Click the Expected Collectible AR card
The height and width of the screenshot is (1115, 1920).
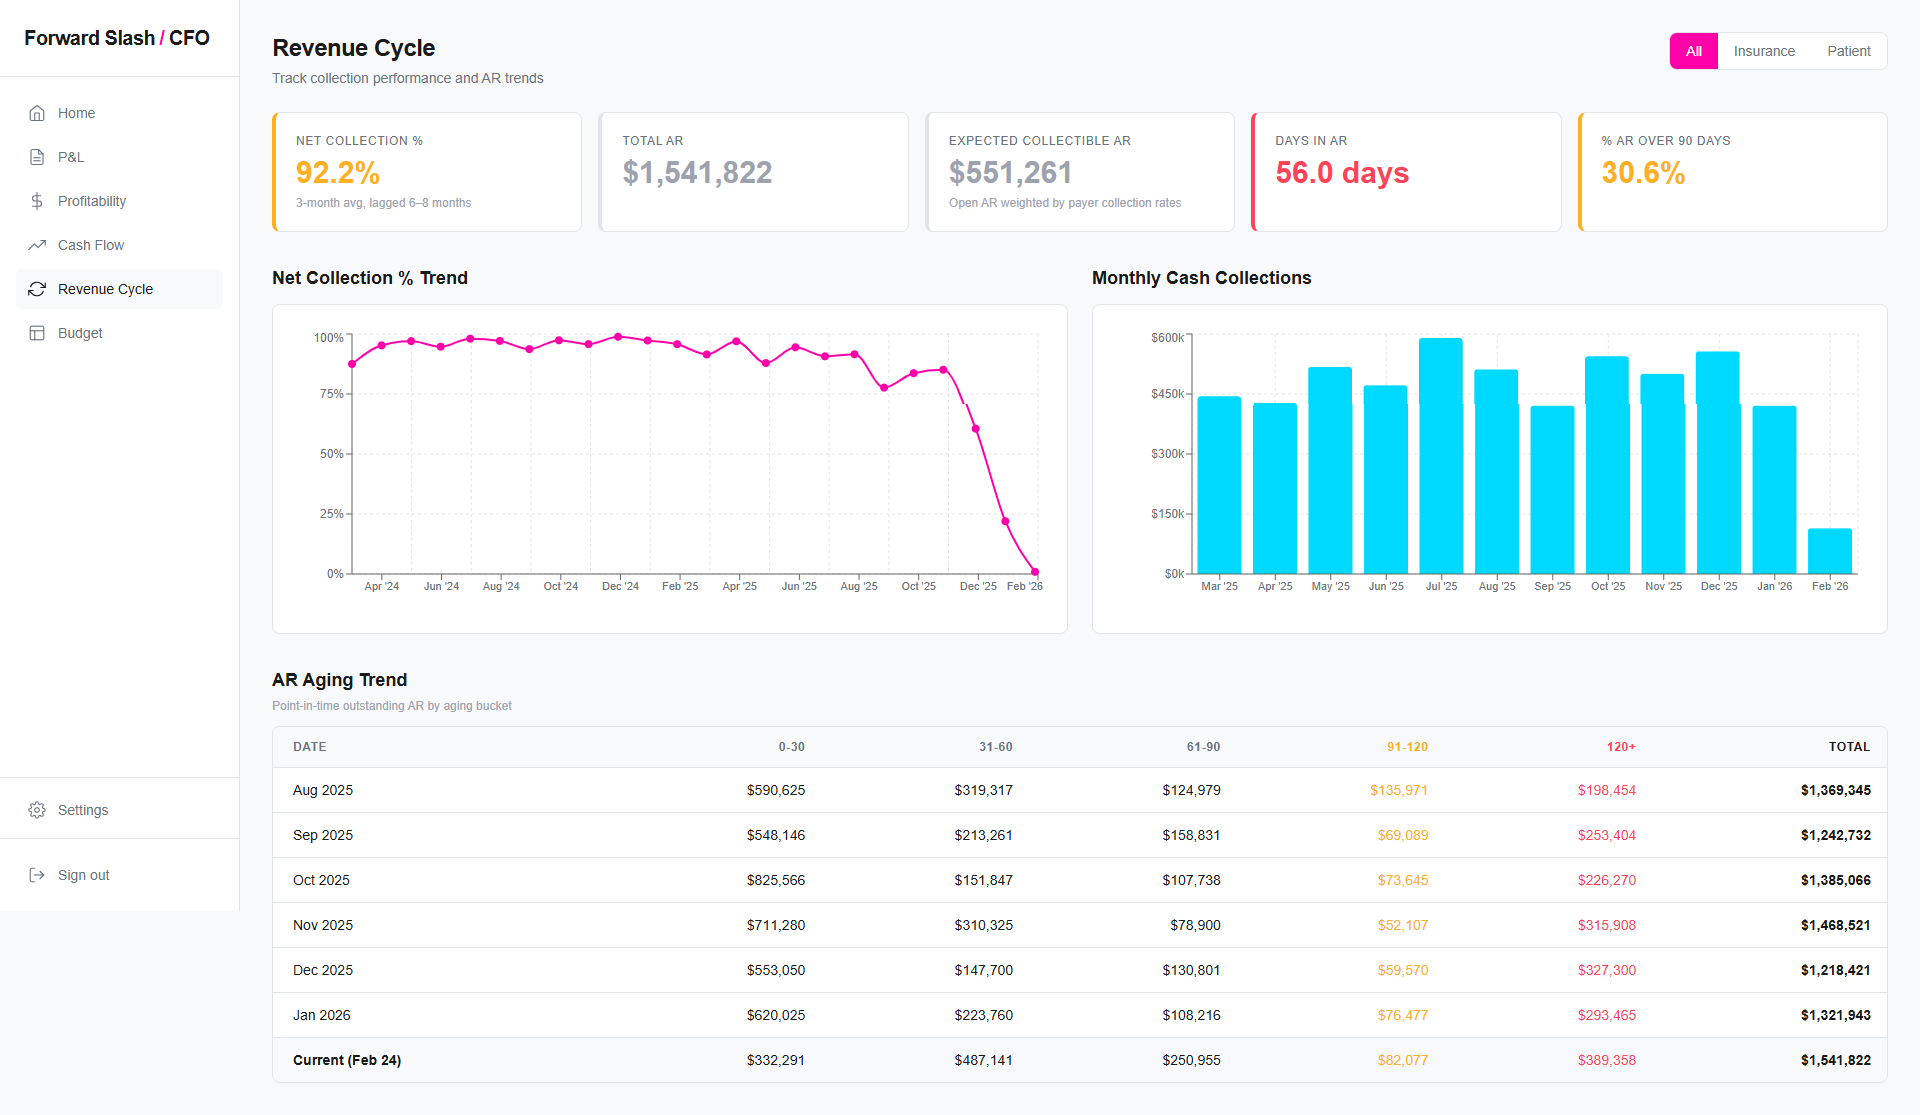[1080, 172]
